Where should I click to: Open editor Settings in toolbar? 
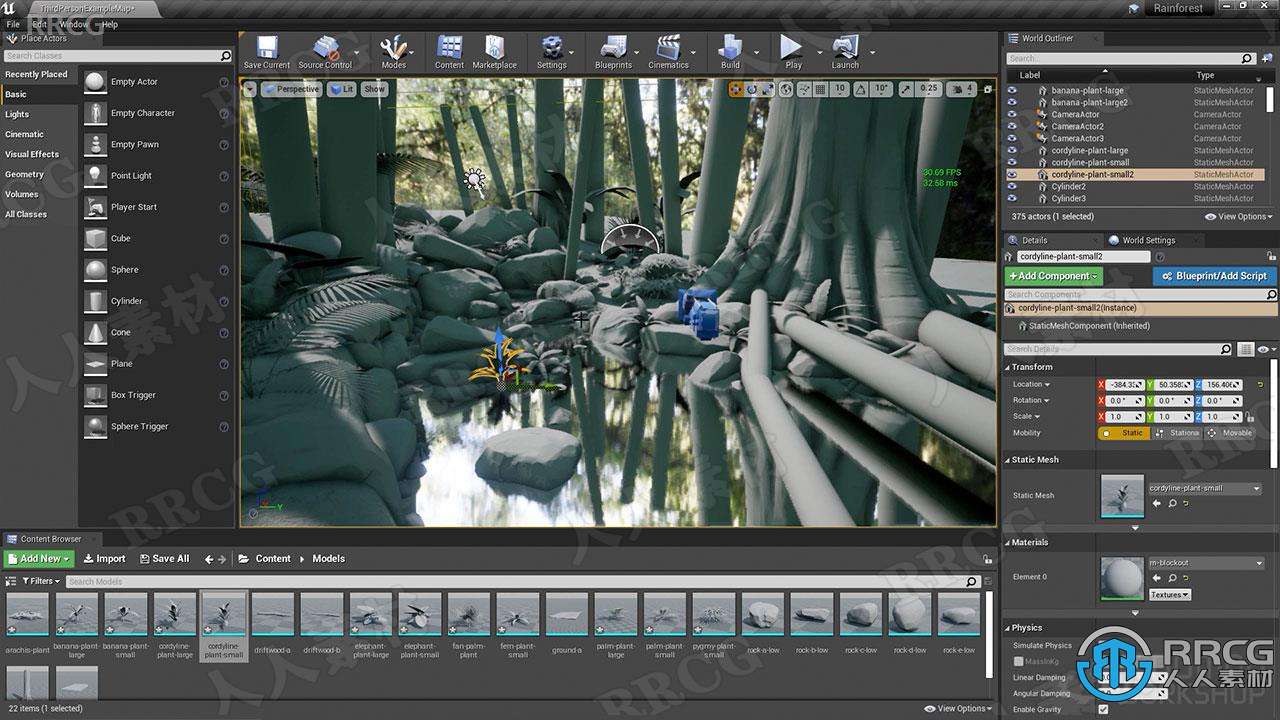(551, 52)
